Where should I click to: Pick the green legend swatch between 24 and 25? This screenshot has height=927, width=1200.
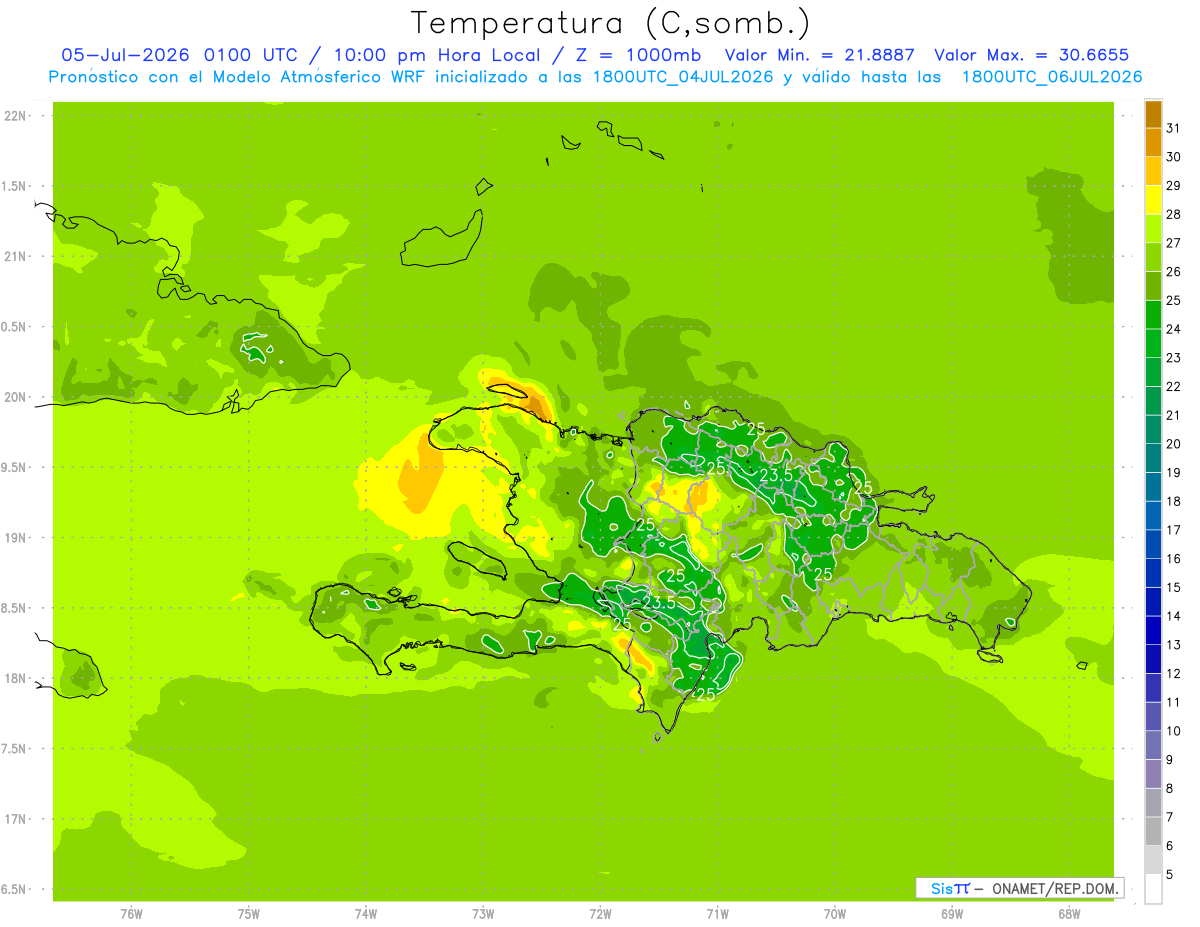[1153, 314]
